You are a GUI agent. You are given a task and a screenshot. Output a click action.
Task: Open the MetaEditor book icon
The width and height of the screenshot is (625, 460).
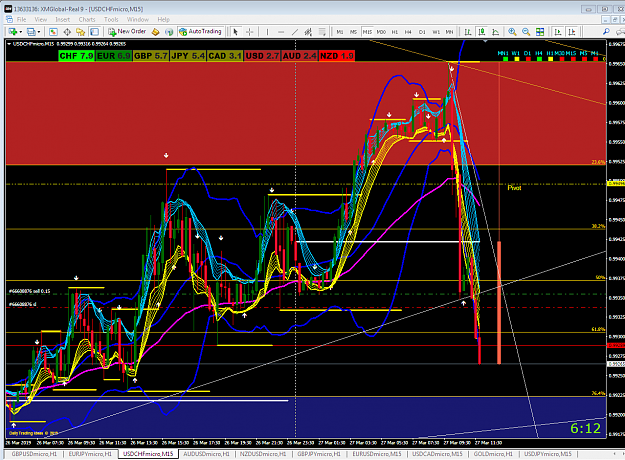155,31
